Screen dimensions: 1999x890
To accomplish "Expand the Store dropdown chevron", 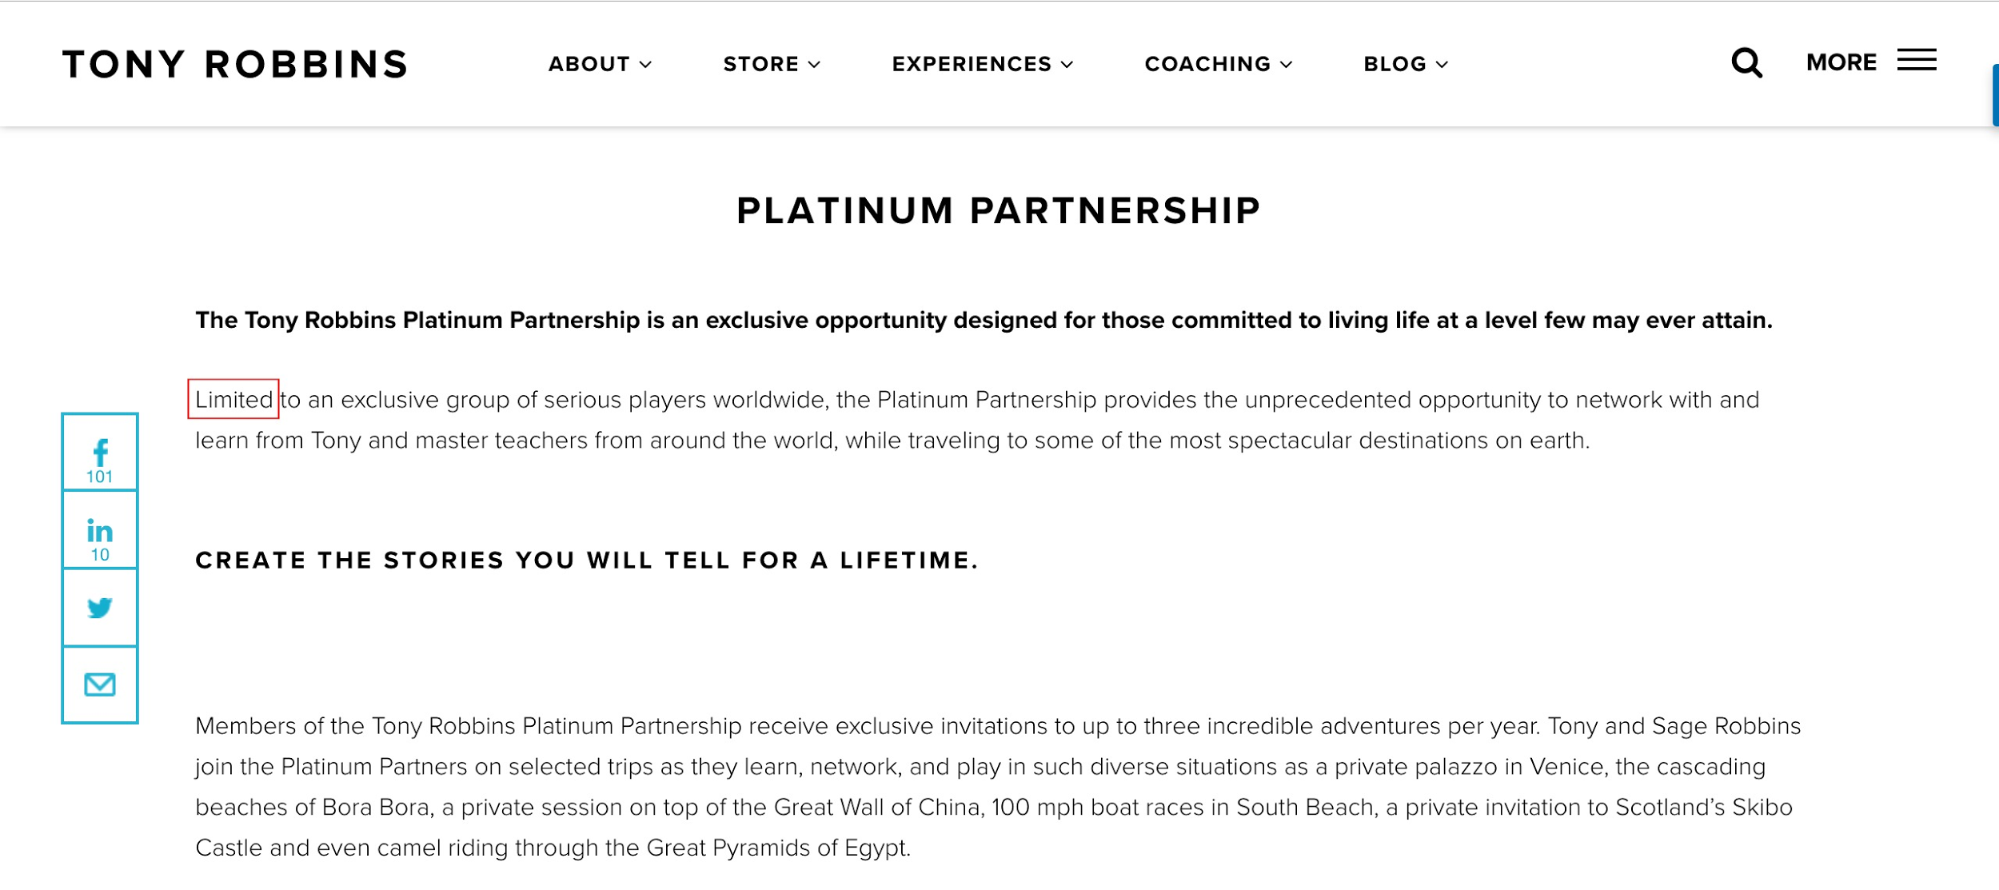I will pos(814,64).
